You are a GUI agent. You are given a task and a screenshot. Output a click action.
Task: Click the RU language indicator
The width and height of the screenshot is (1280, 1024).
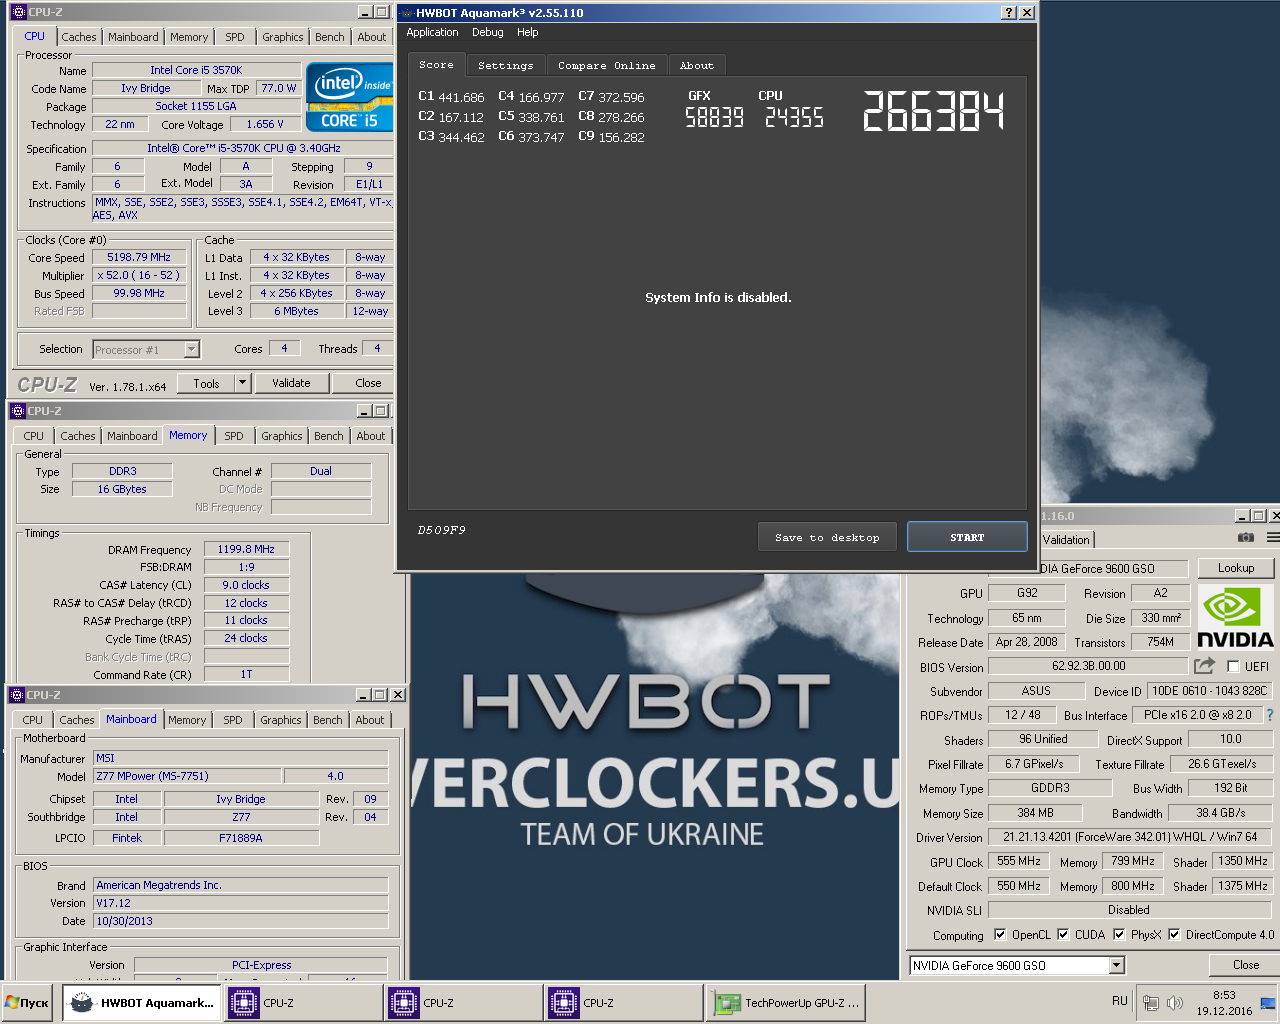[x=1120, y=1001]
